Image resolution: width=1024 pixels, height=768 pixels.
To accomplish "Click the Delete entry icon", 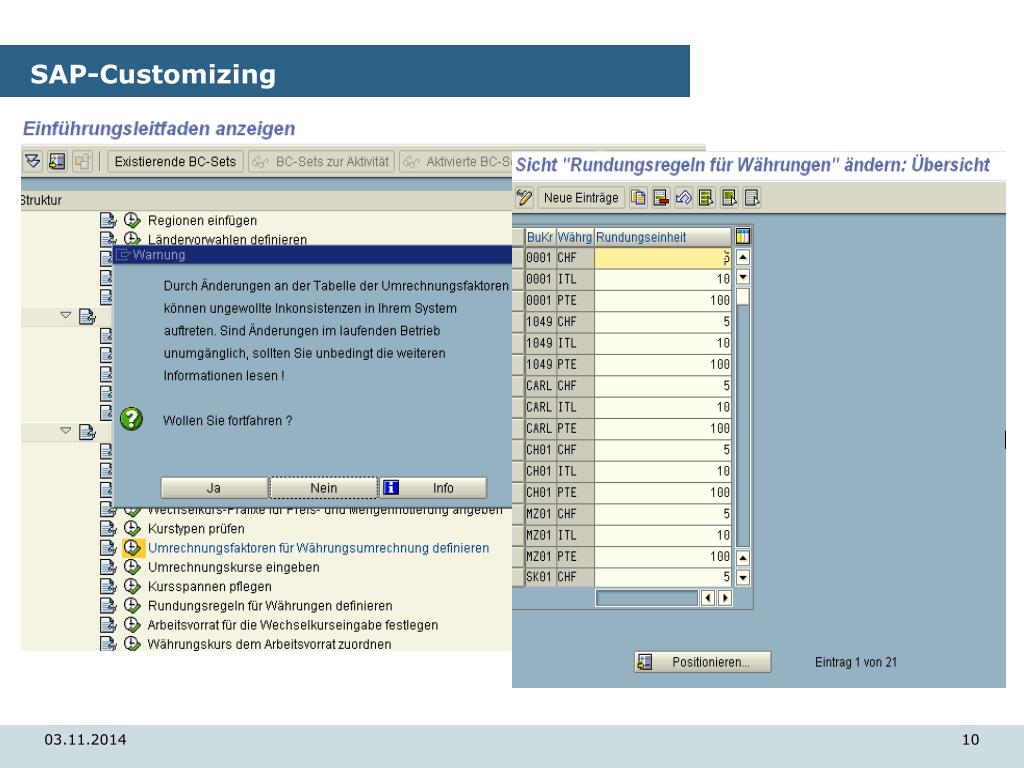I will click(x=661, y=197).
